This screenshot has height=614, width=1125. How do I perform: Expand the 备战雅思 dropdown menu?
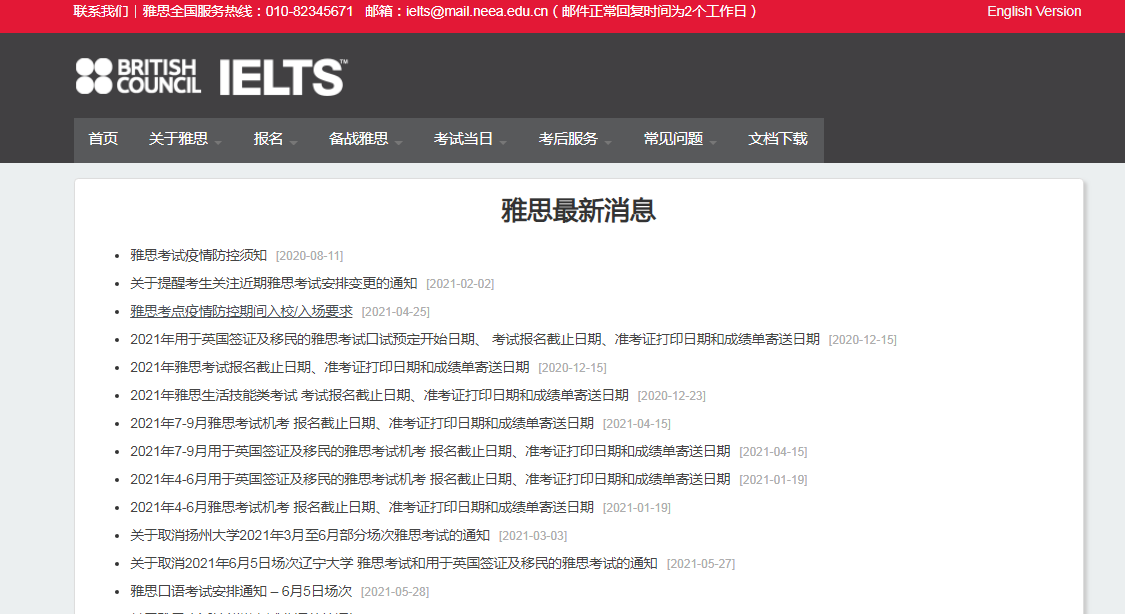point(365,139)
